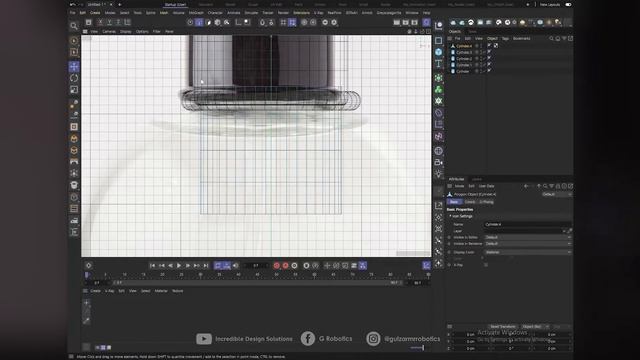Go to start of animation
The width and height of the screenshot is (640, 360).
point(152,266)
